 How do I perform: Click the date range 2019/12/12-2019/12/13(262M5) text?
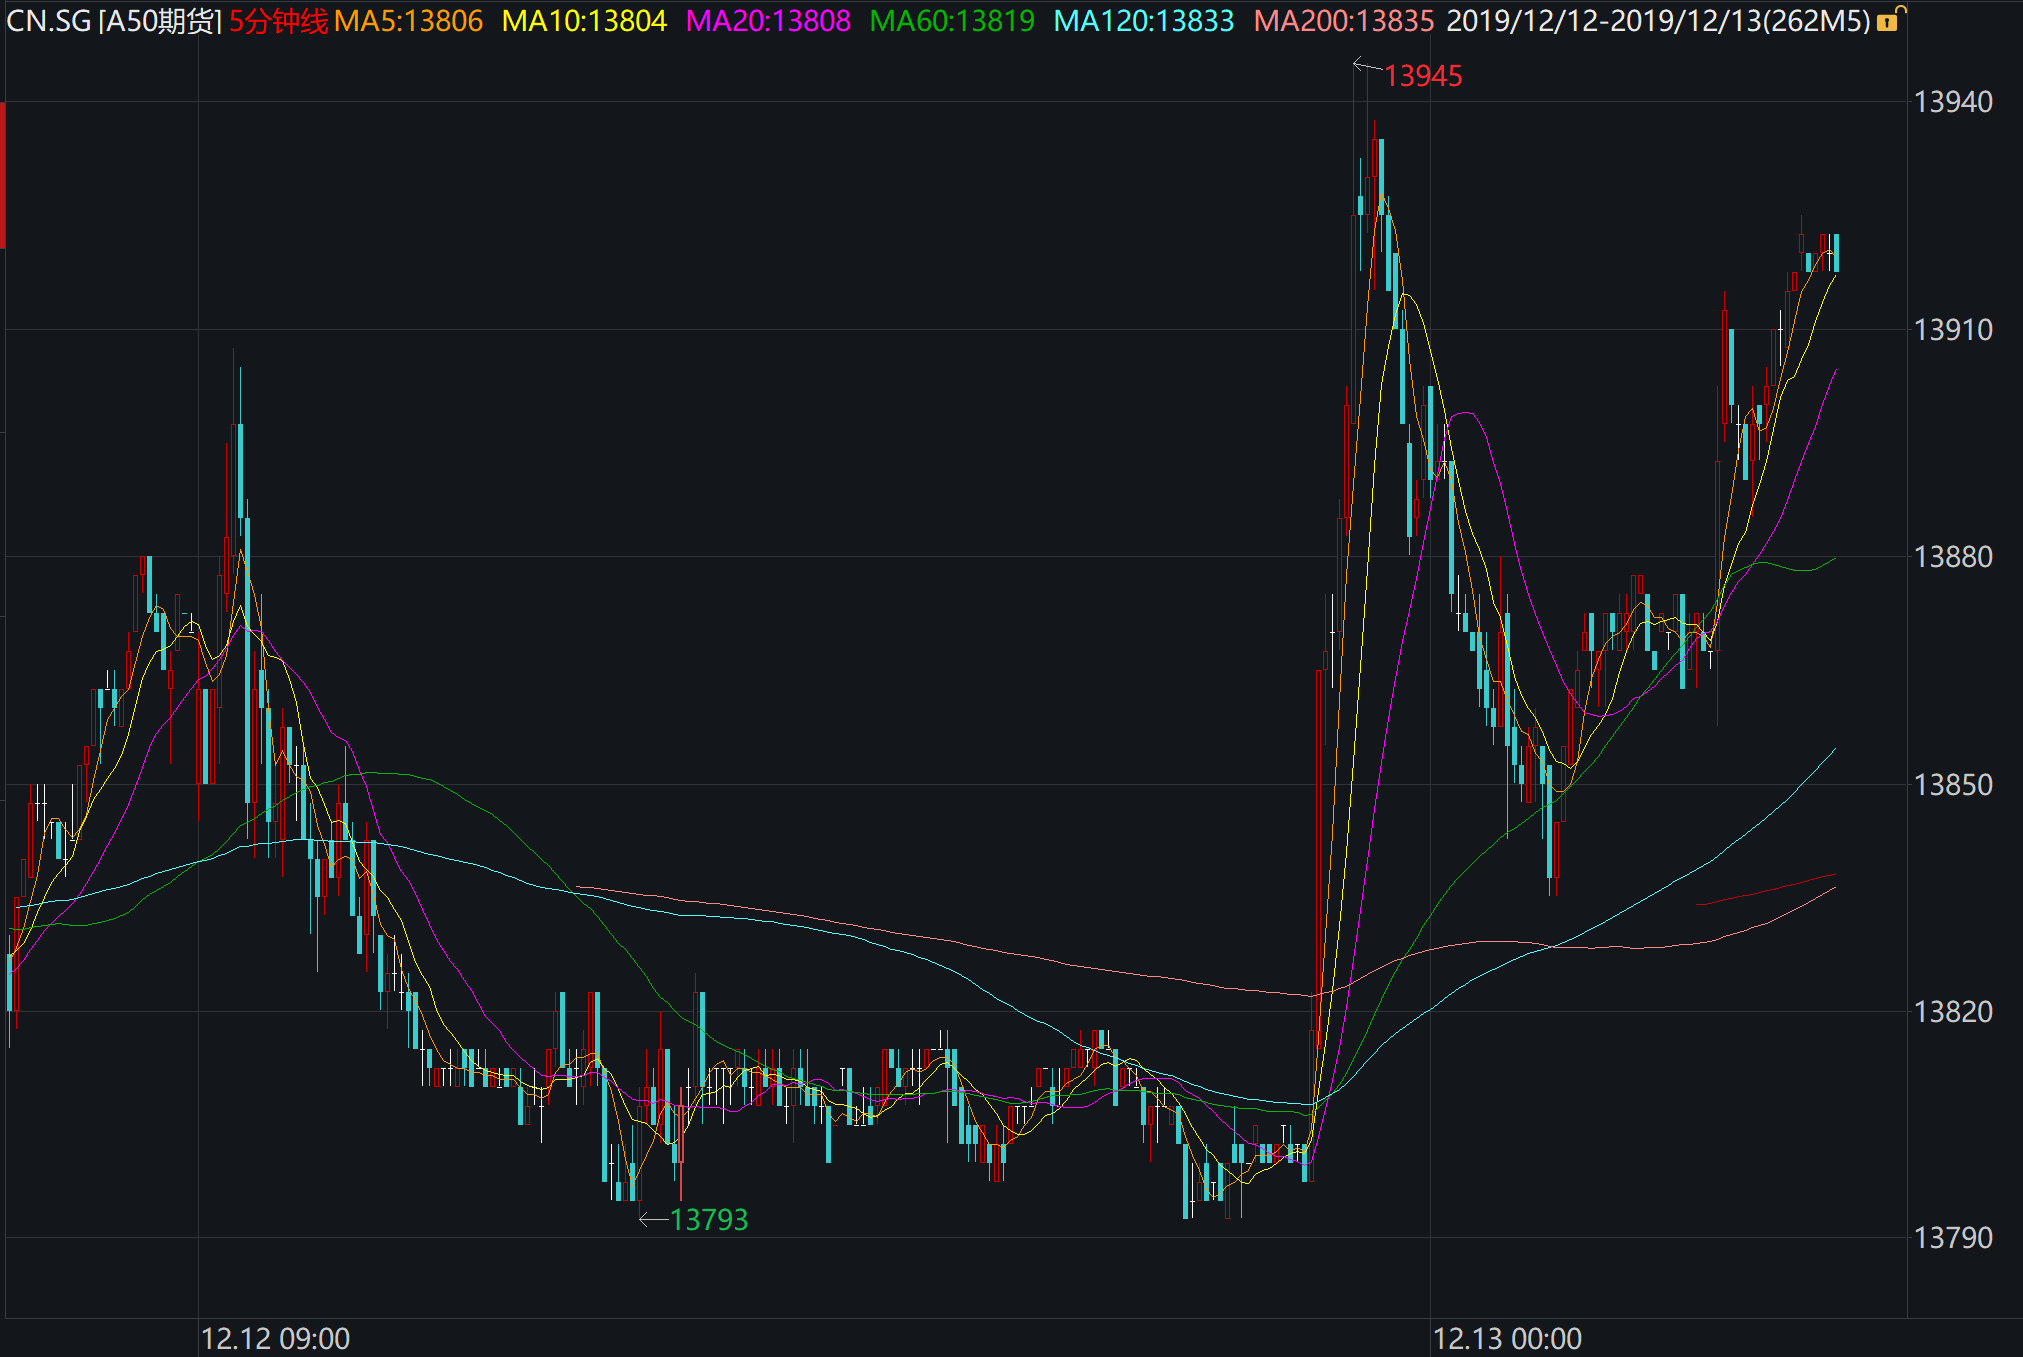pyautogui.click(x=1658, y=21)
